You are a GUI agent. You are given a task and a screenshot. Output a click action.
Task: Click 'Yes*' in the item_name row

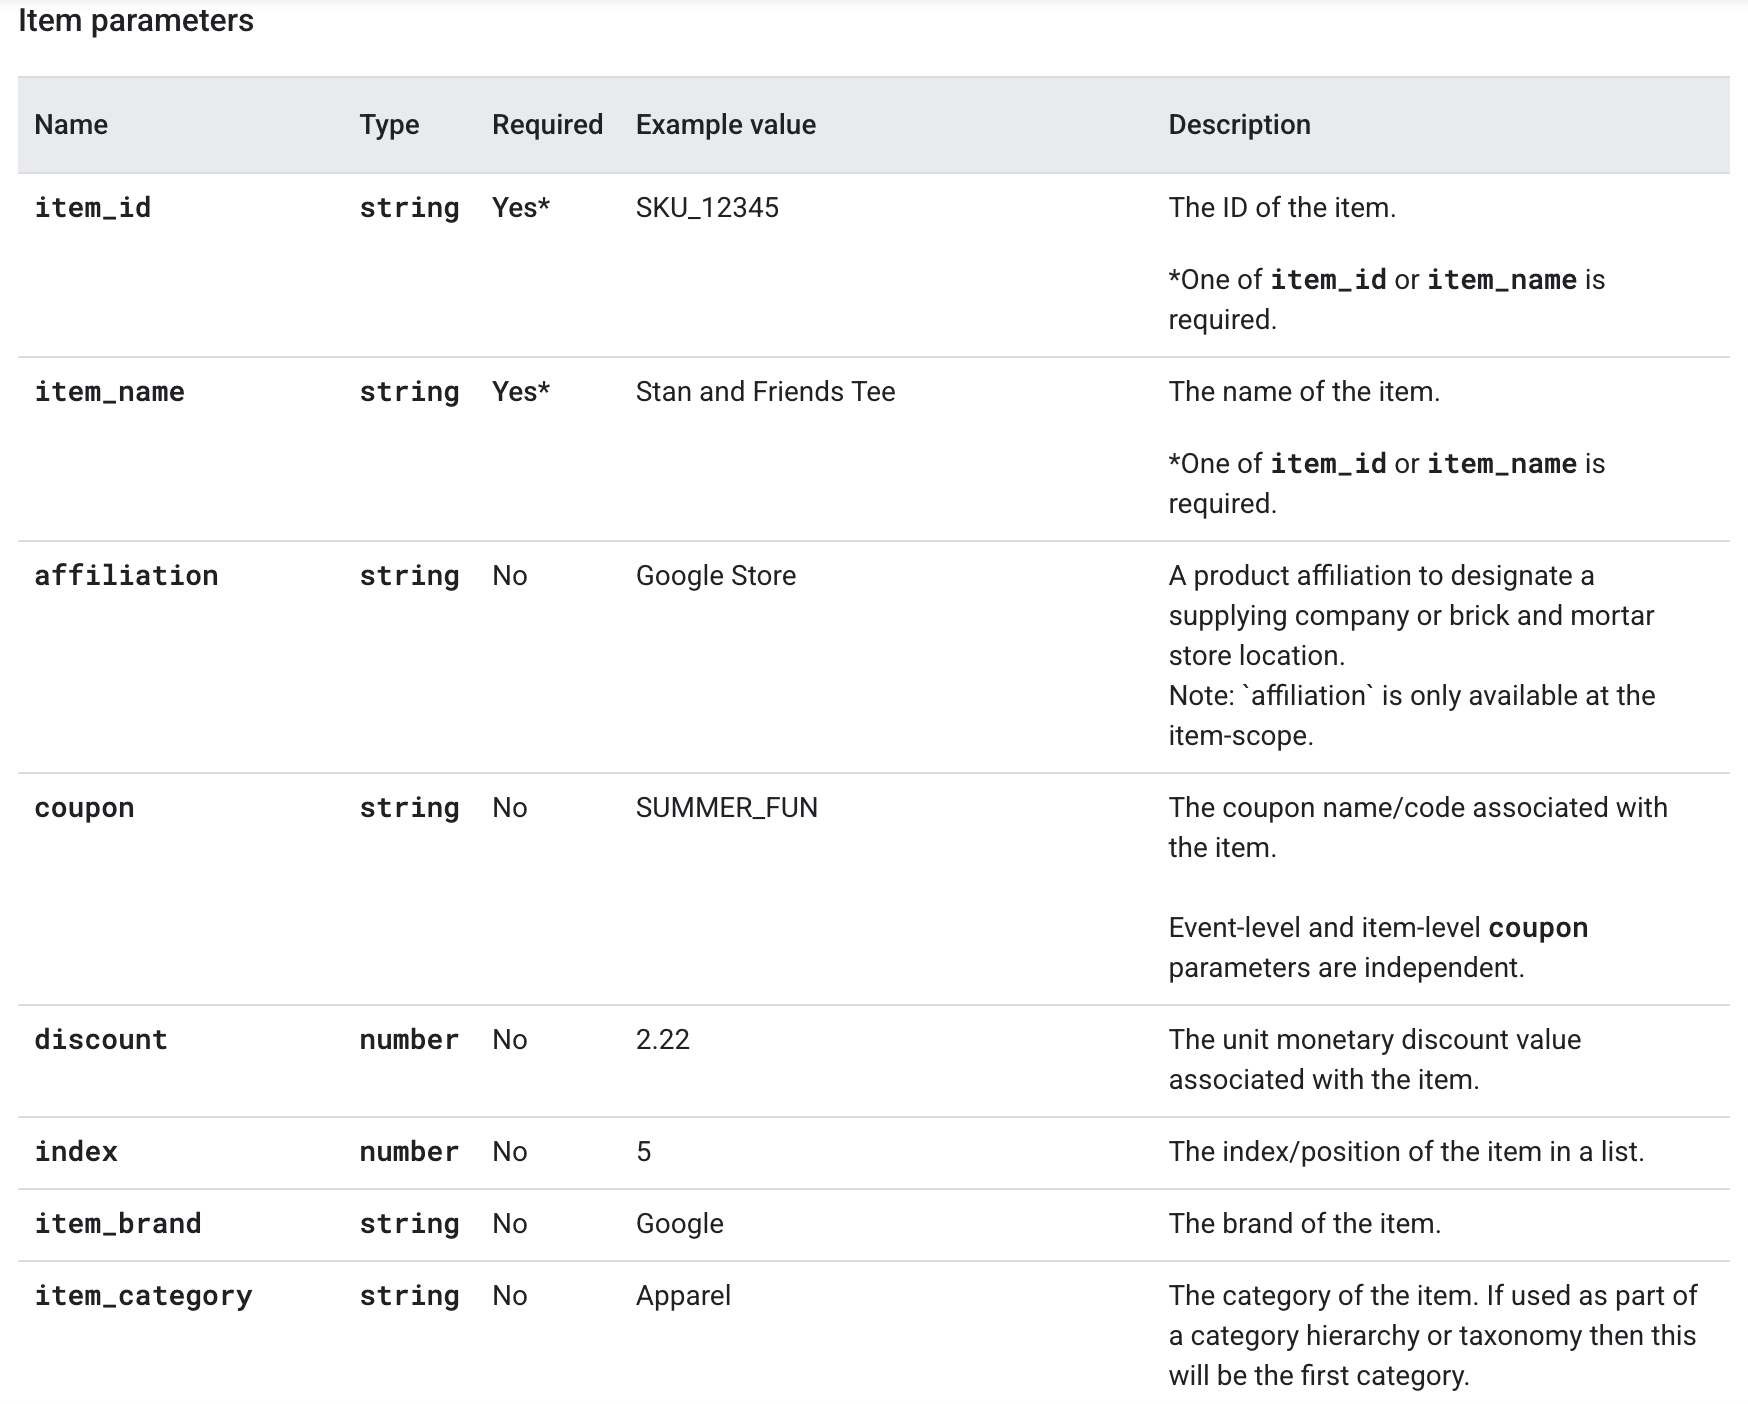tap(521, 391)
